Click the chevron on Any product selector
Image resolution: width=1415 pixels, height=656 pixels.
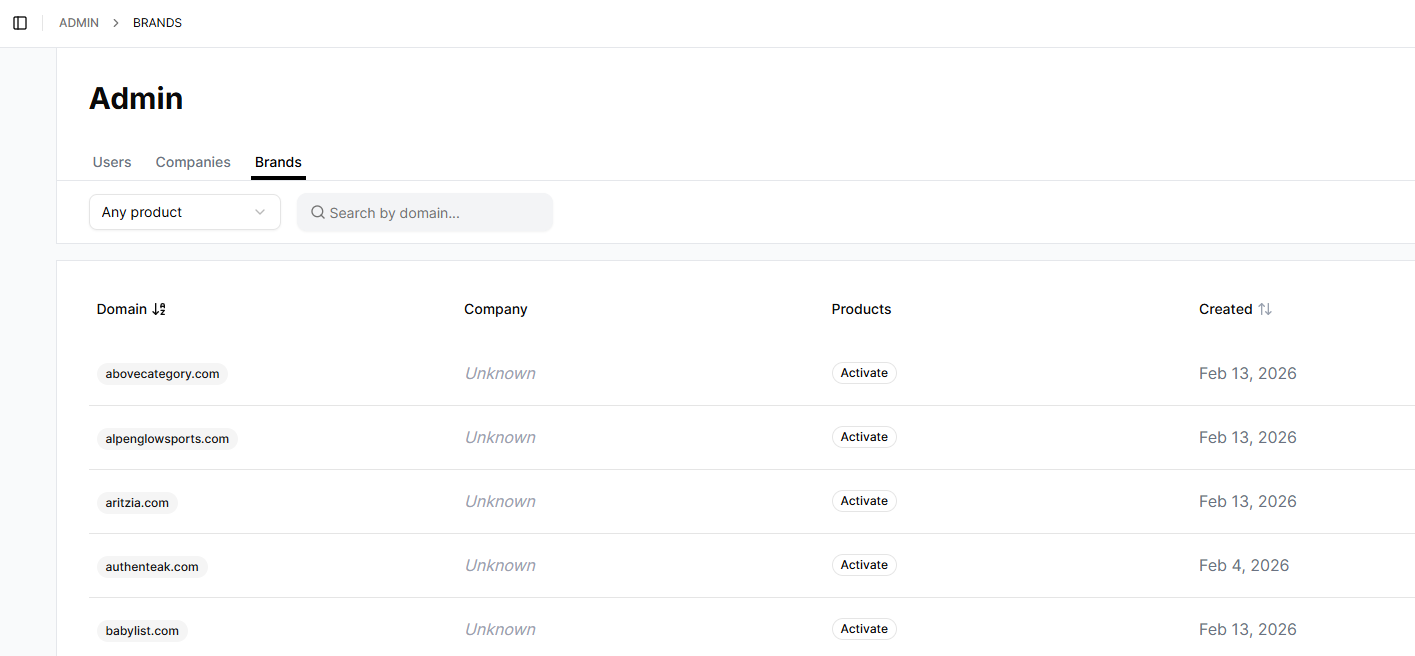(x=262, y=212)
